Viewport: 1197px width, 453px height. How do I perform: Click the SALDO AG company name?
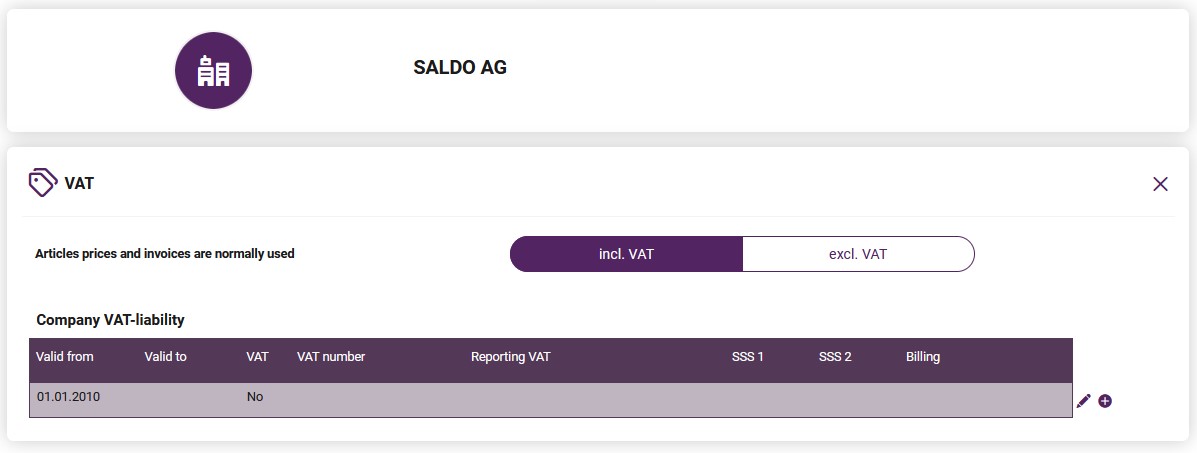(x=460, y=68)
